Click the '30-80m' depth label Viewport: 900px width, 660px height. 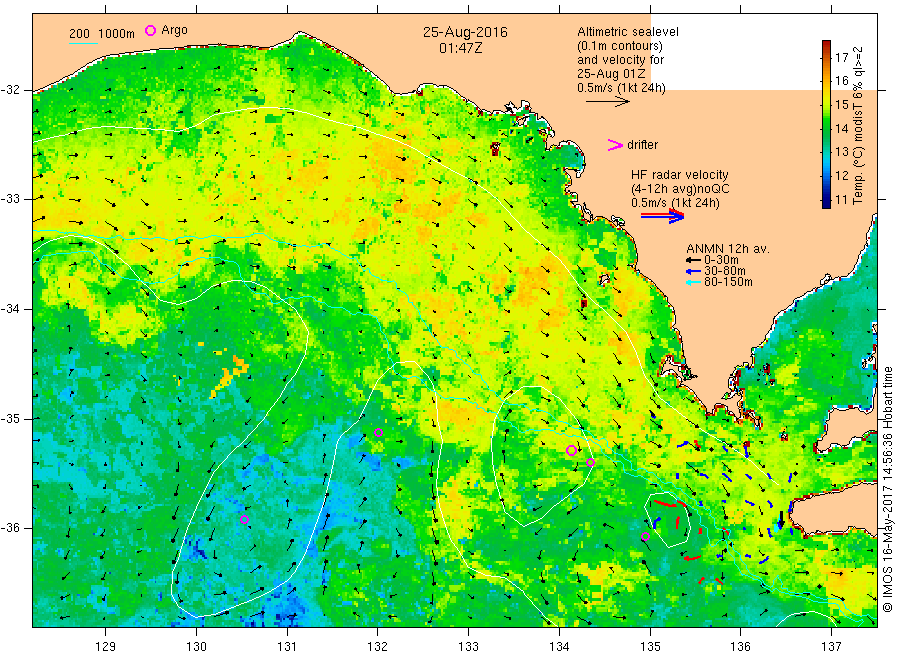tap(725, 271)
